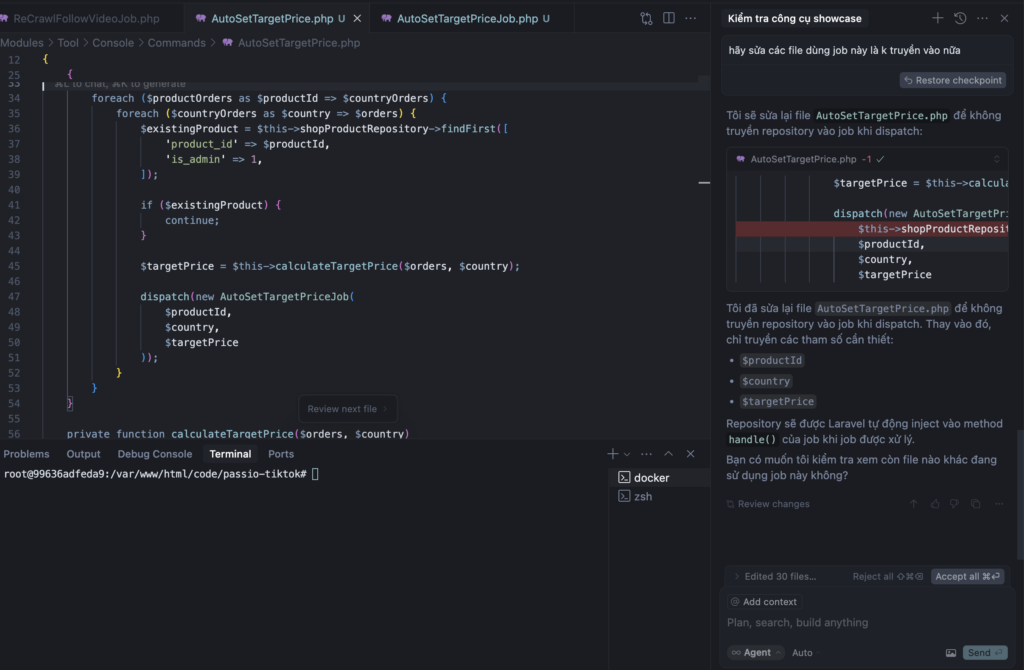Click the AutoSetTargetPrice.php file name in diff header
1024x670 pixels.
803,159
